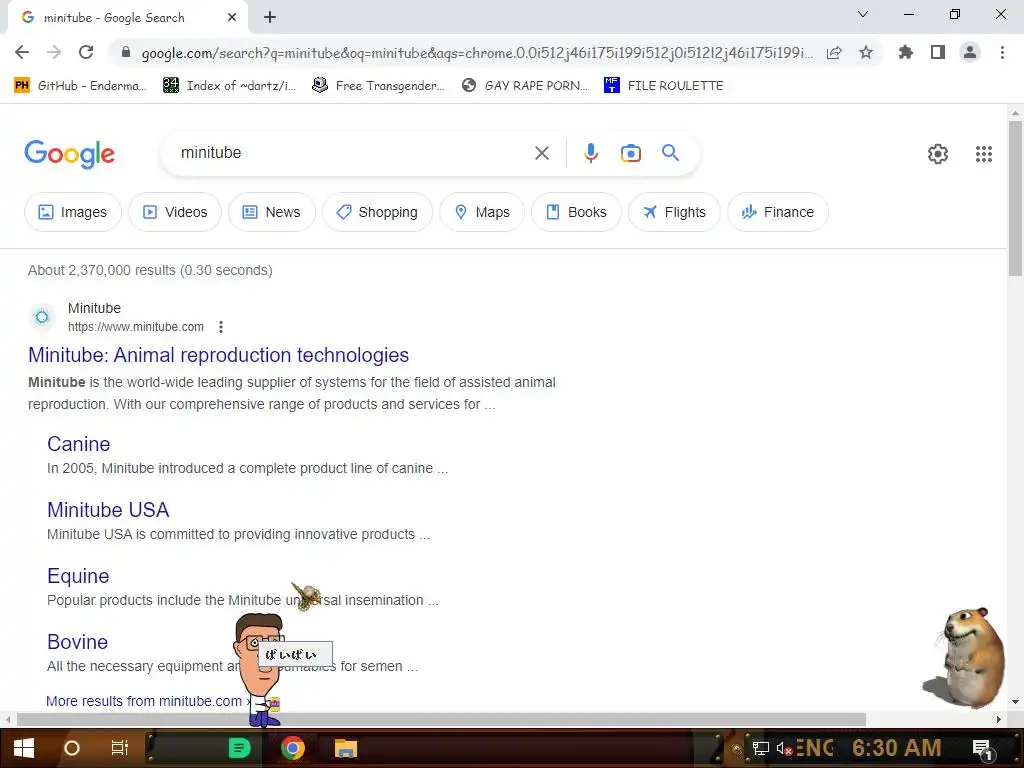Viewport: 1024px width, 768px height.
Task: Click the vertical scrollbar thumb
Action: pos(1015,198)
